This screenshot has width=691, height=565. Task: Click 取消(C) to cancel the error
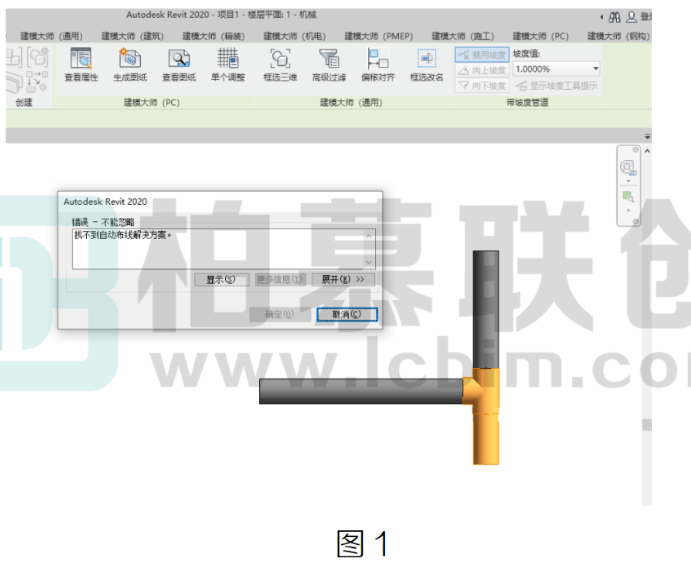(347, 314)
